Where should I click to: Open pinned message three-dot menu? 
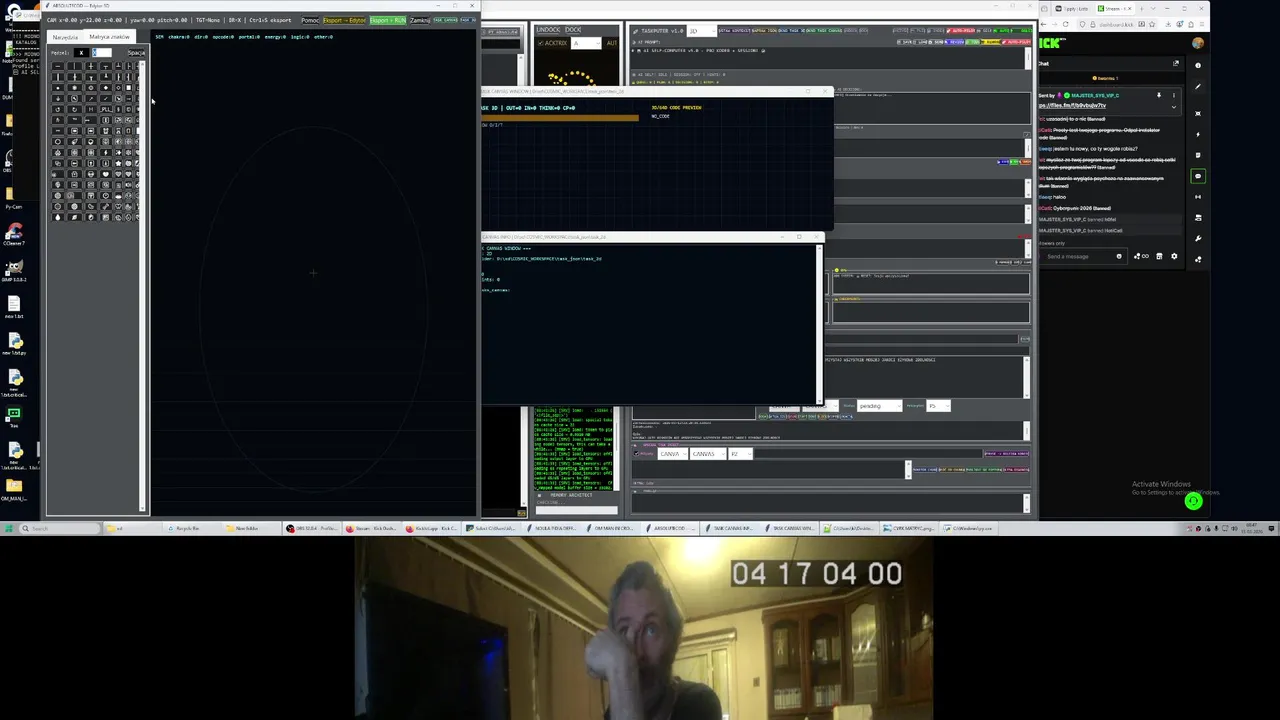point(1174,96)
